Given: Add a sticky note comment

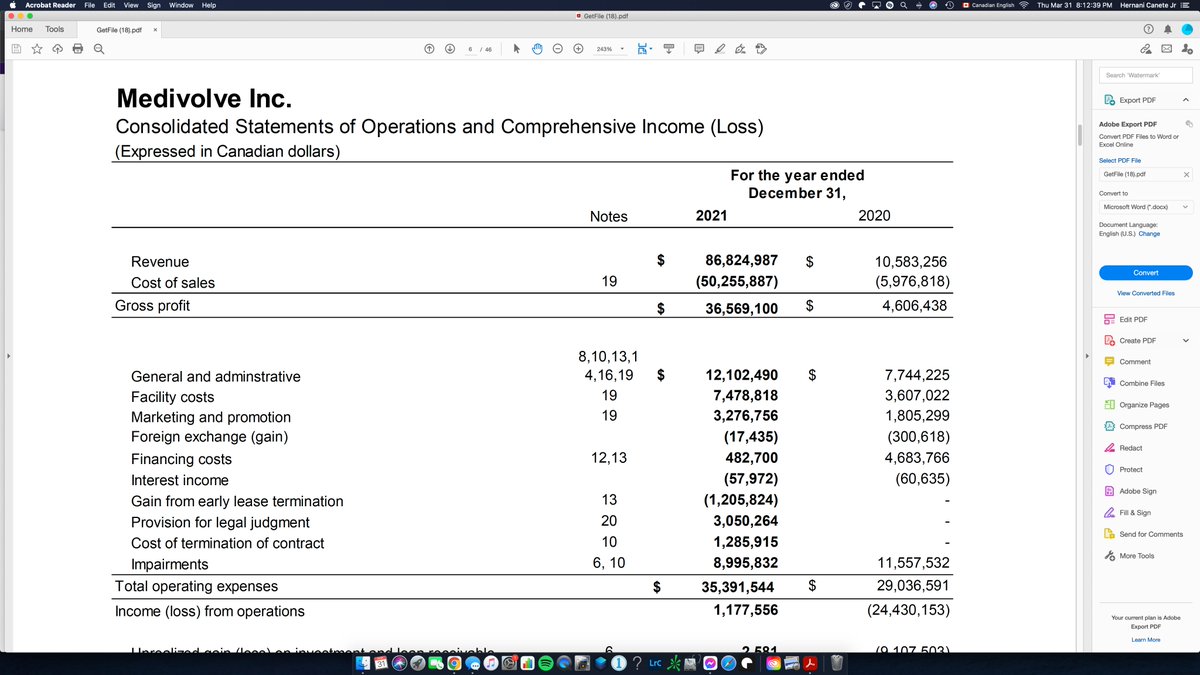Looking at the screenshot, I should pyautogui.click(x=699, y=48).
